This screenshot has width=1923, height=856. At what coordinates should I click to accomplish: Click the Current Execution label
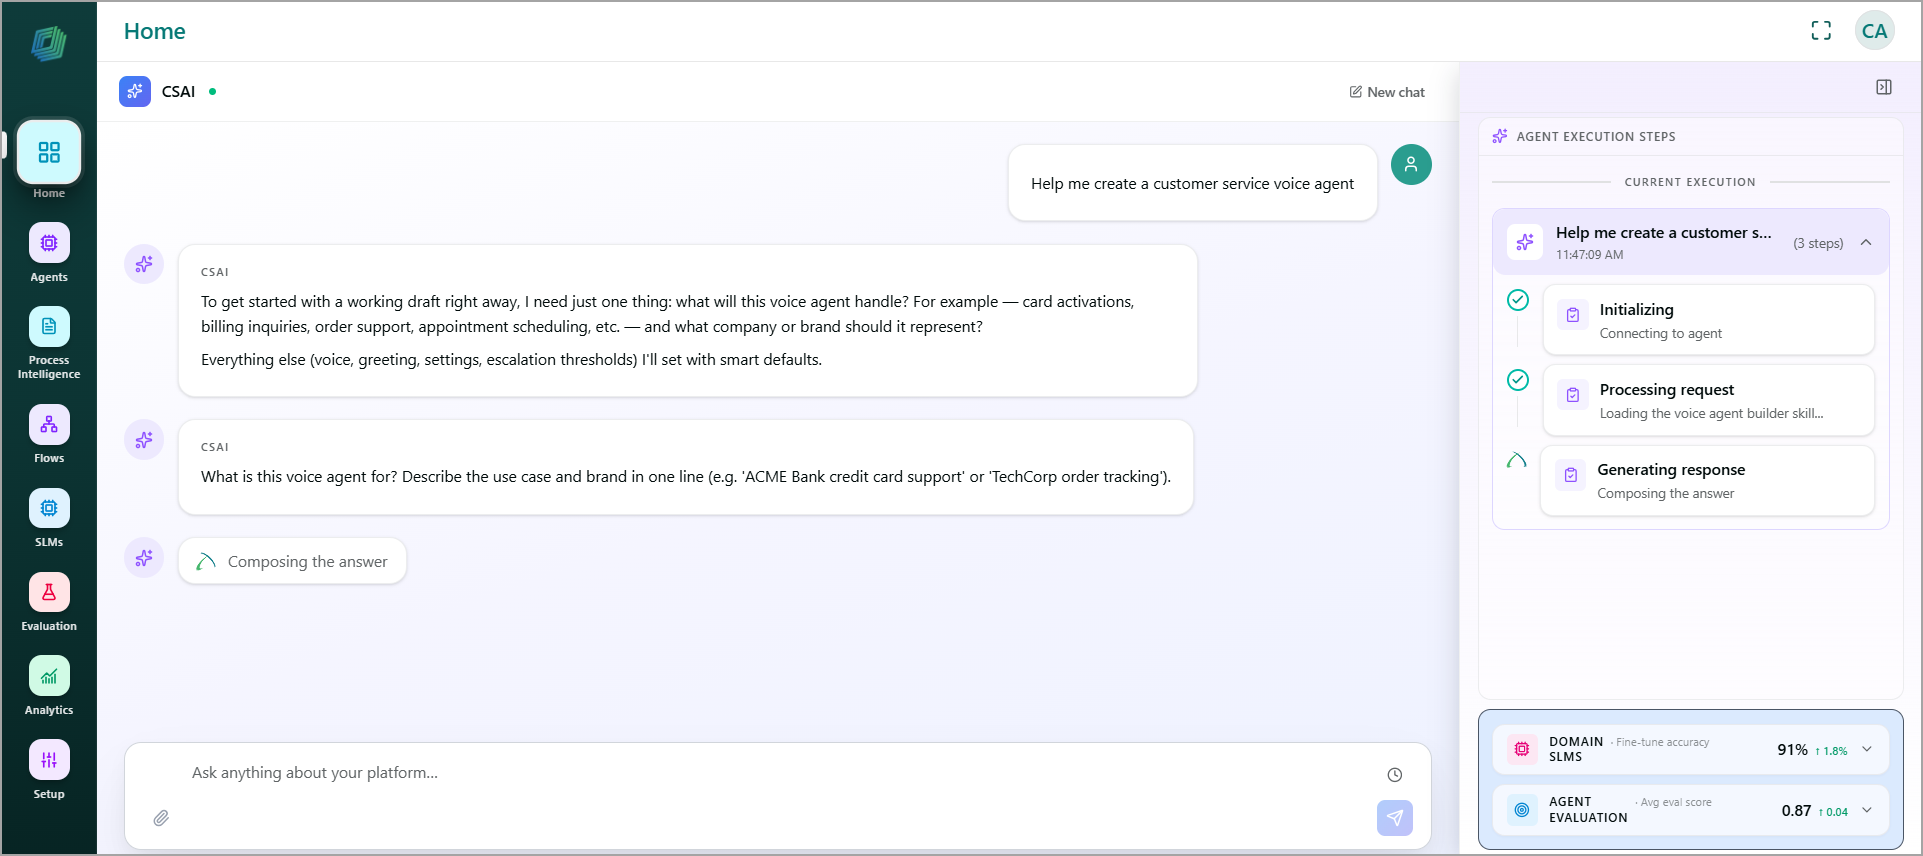(x=1690, y=182)
